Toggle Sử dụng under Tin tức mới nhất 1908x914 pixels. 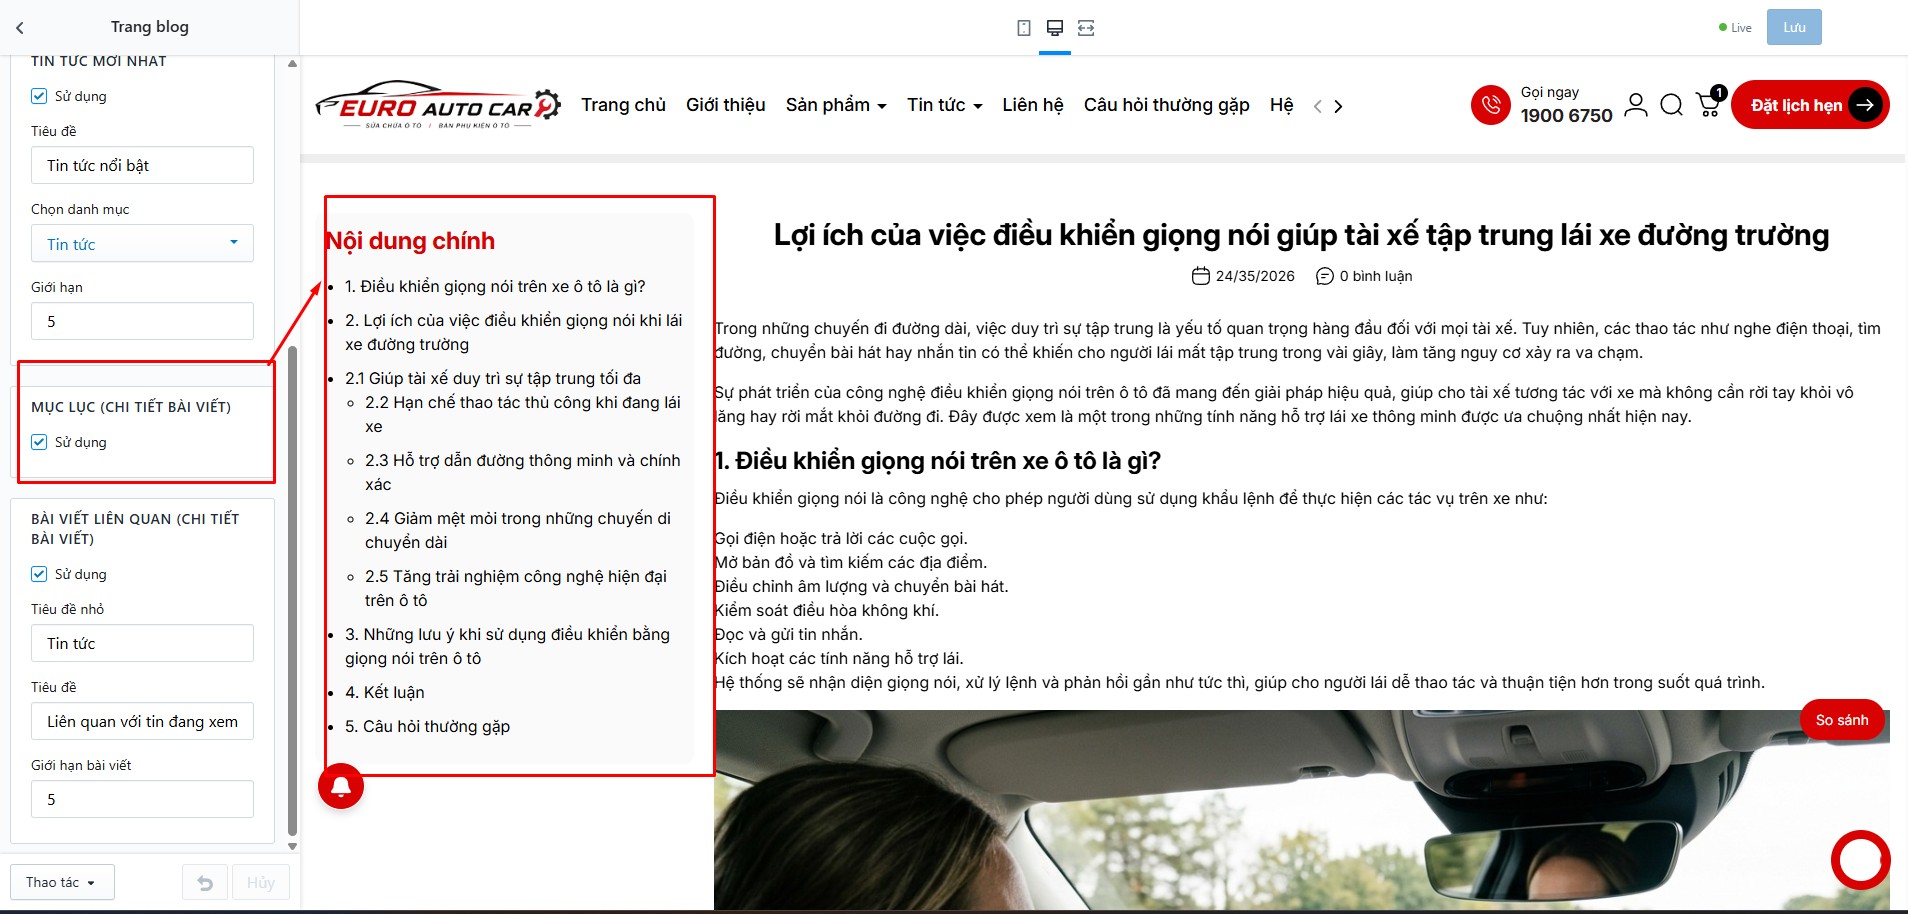coord(39,96)
